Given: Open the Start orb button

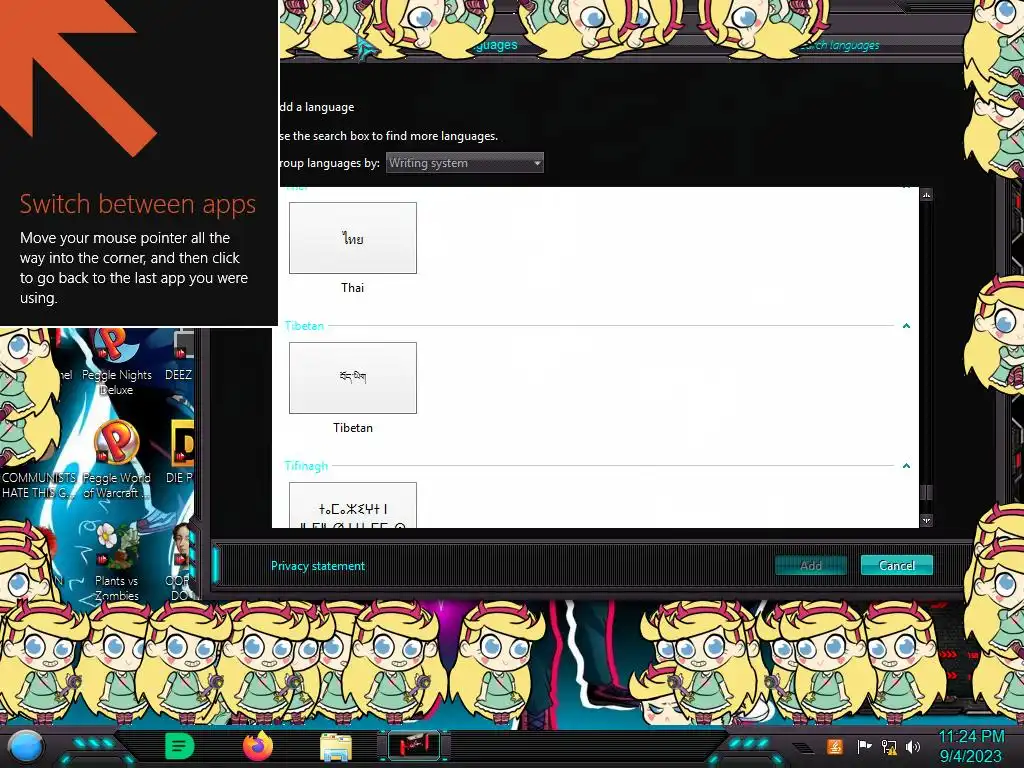Looking at the screenshot, I should 26,747.
